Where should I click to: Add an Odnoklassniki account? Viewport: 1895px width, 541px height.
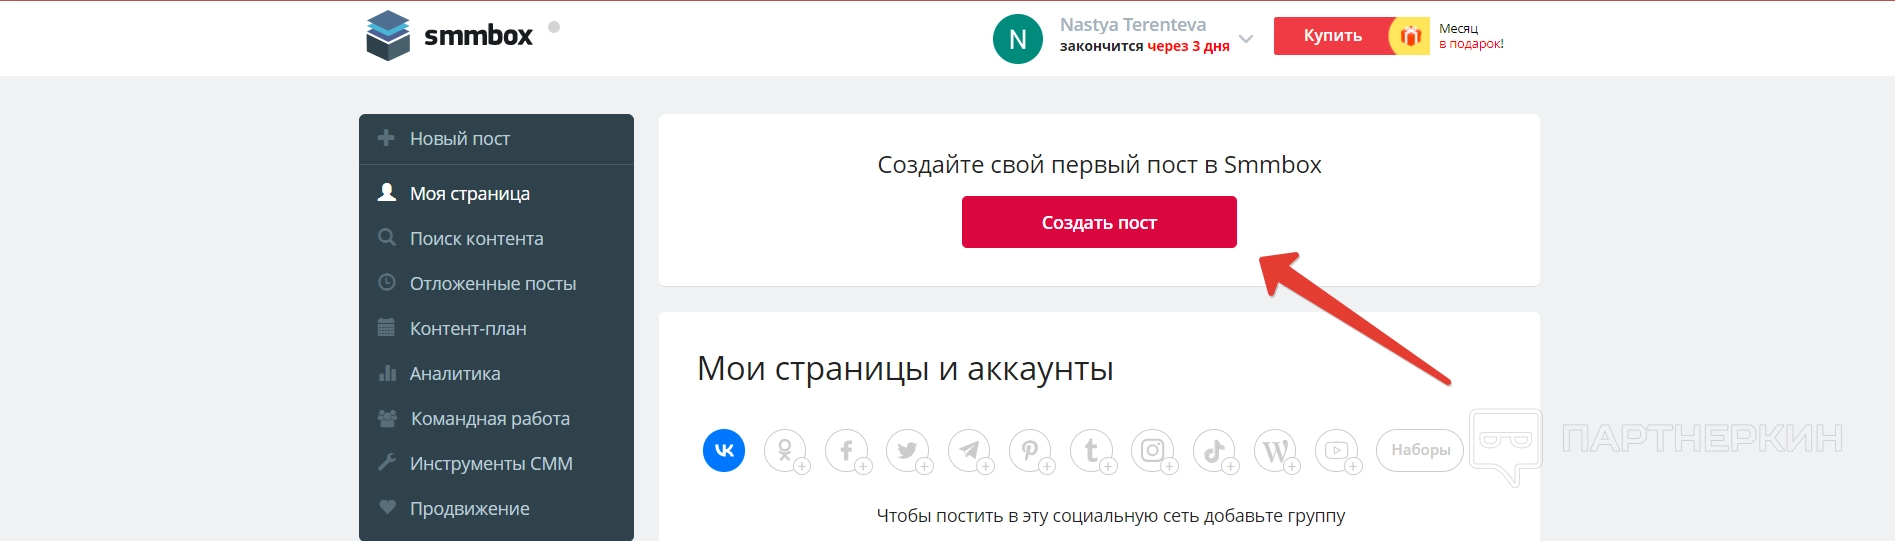pos(786,451)
